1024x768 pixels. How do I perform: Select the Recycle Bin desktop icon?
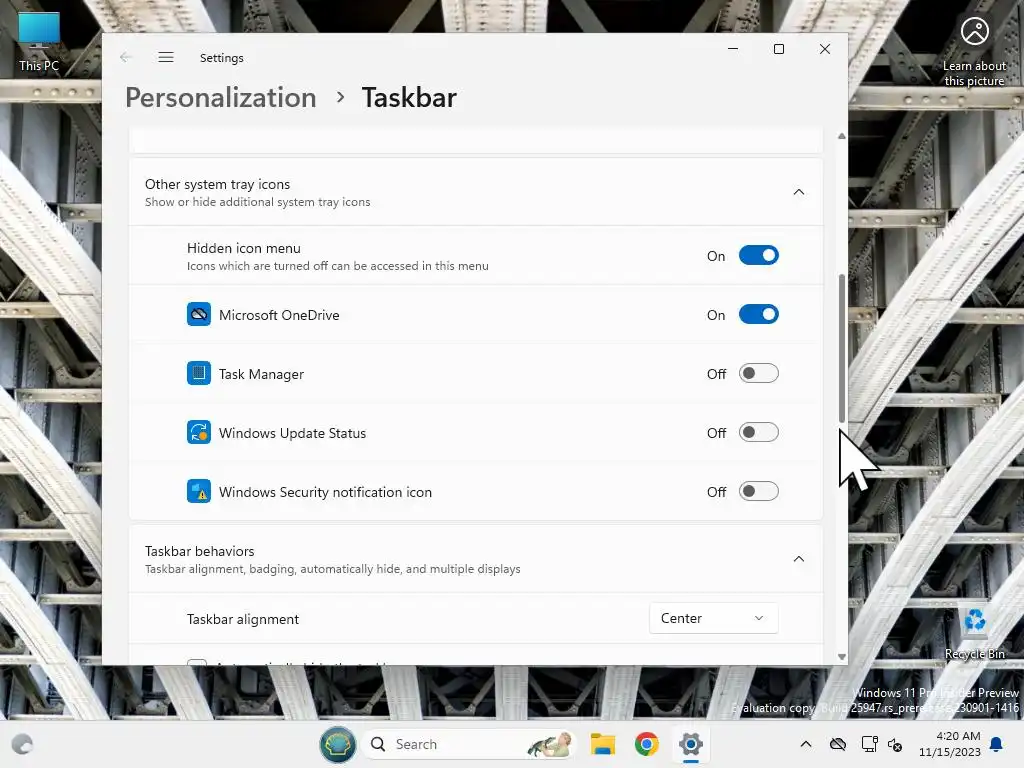coord(974,632)
